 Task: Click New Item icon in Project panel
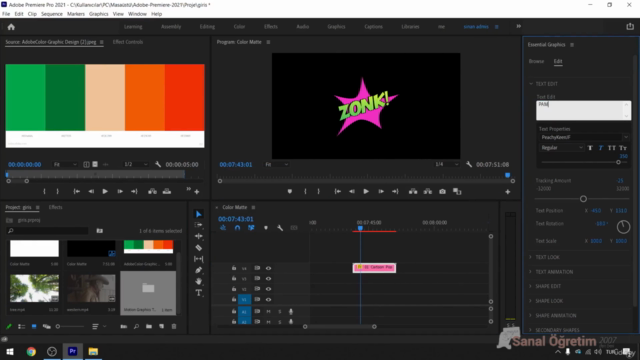(x=162, y=327)
